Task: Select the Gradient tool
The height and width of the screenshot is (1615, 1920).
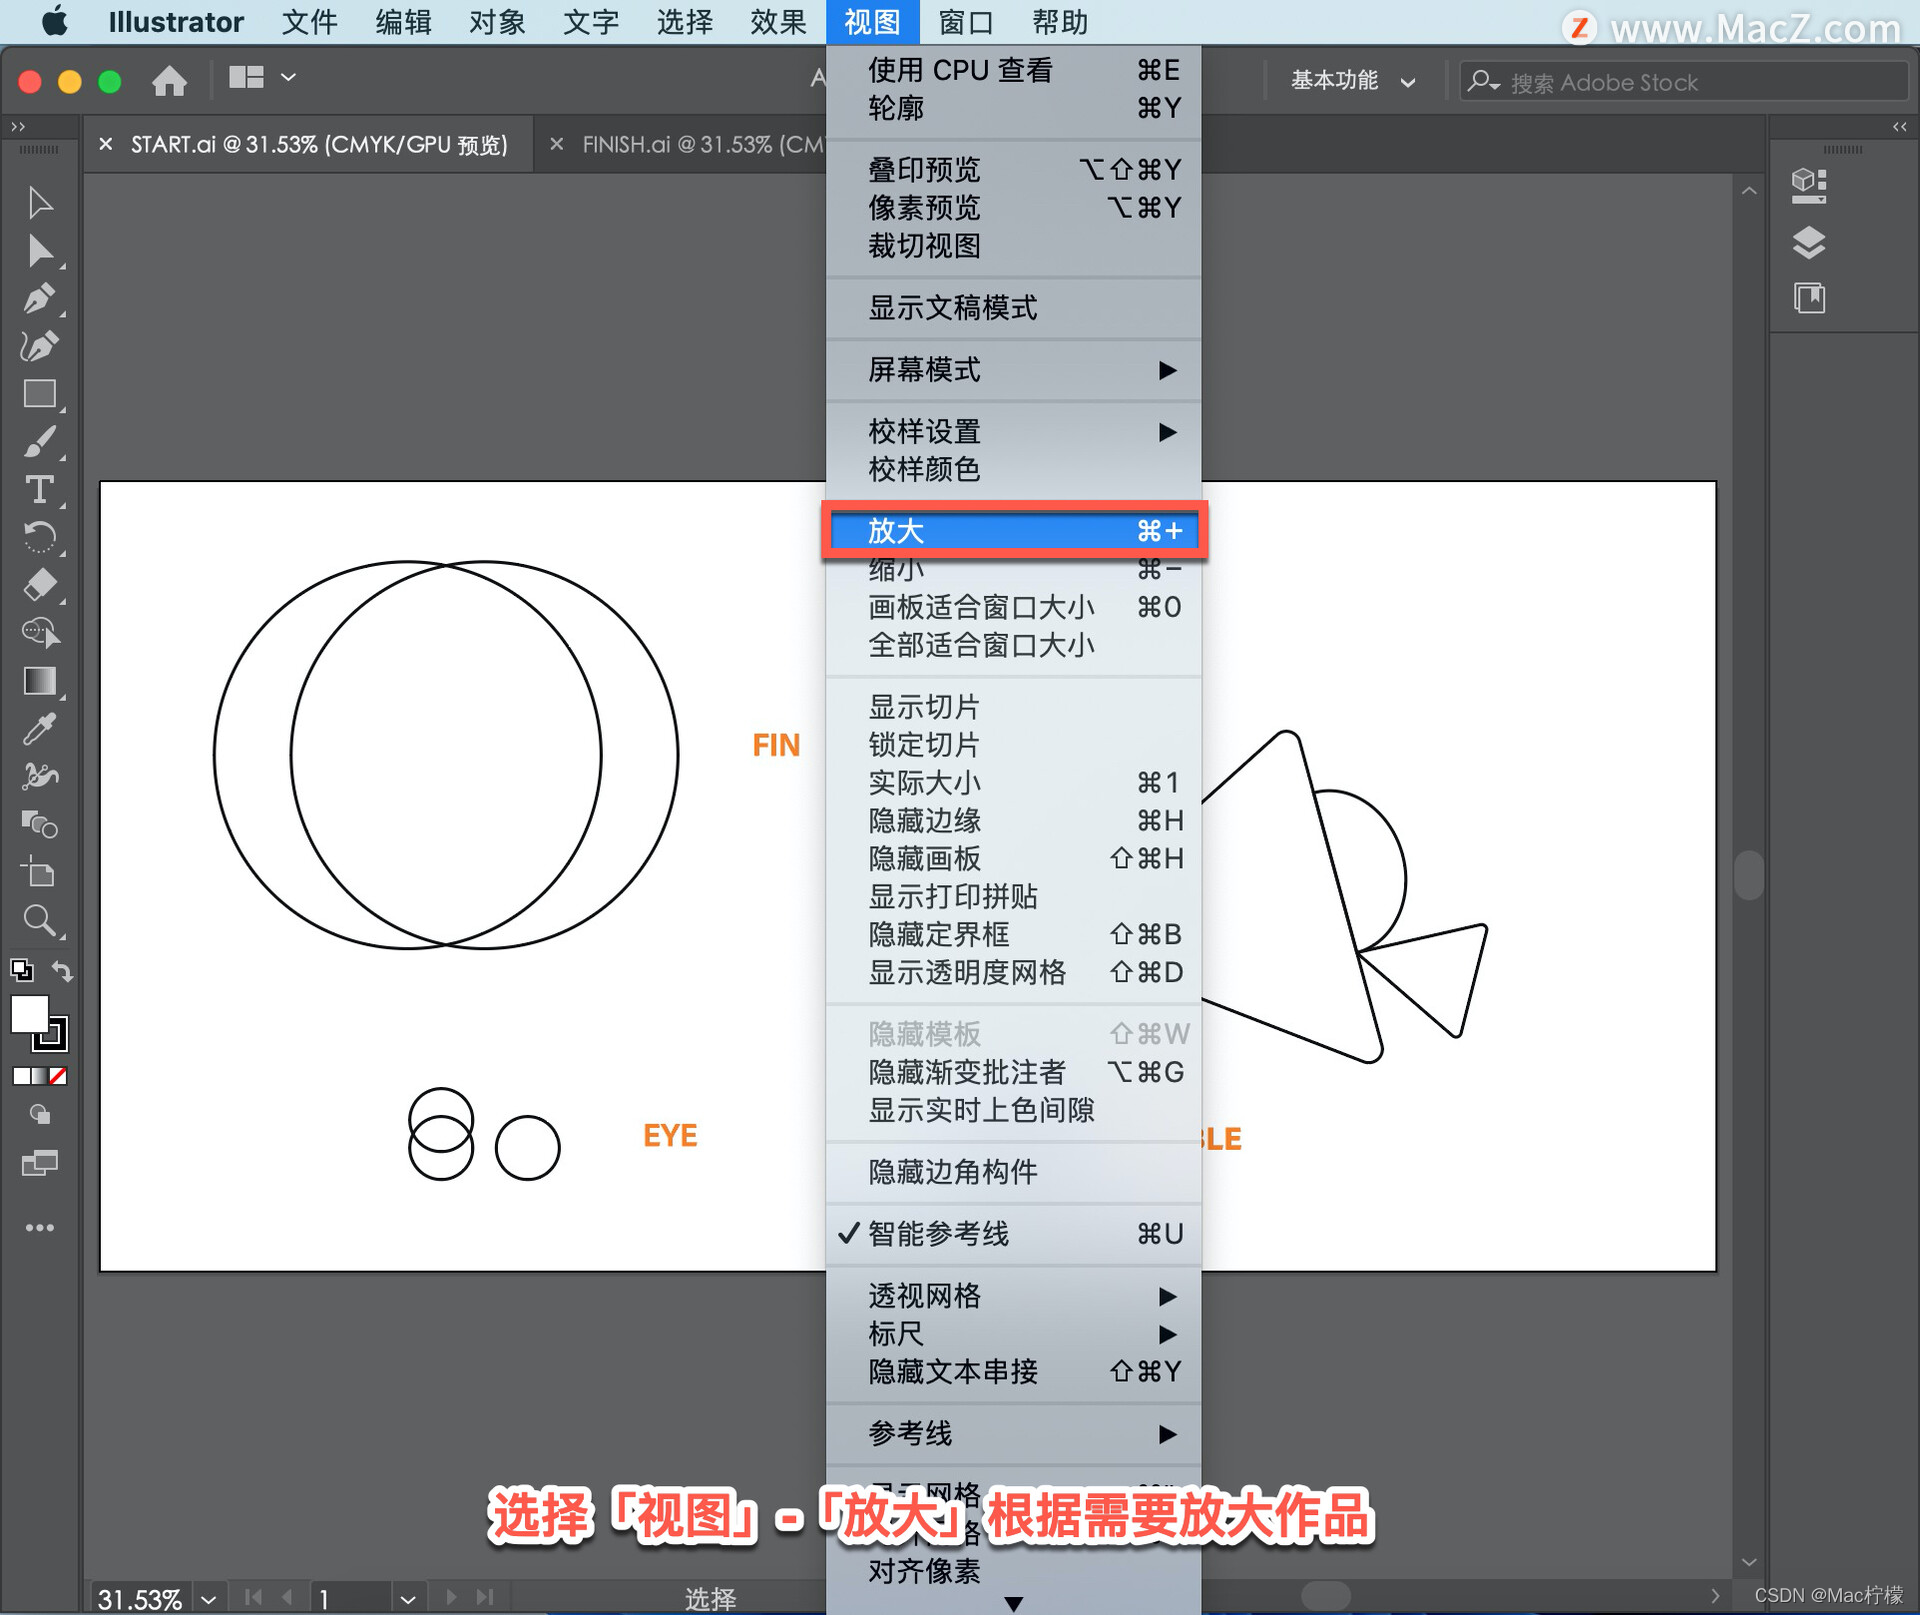Action: click(x=39, y=681)
